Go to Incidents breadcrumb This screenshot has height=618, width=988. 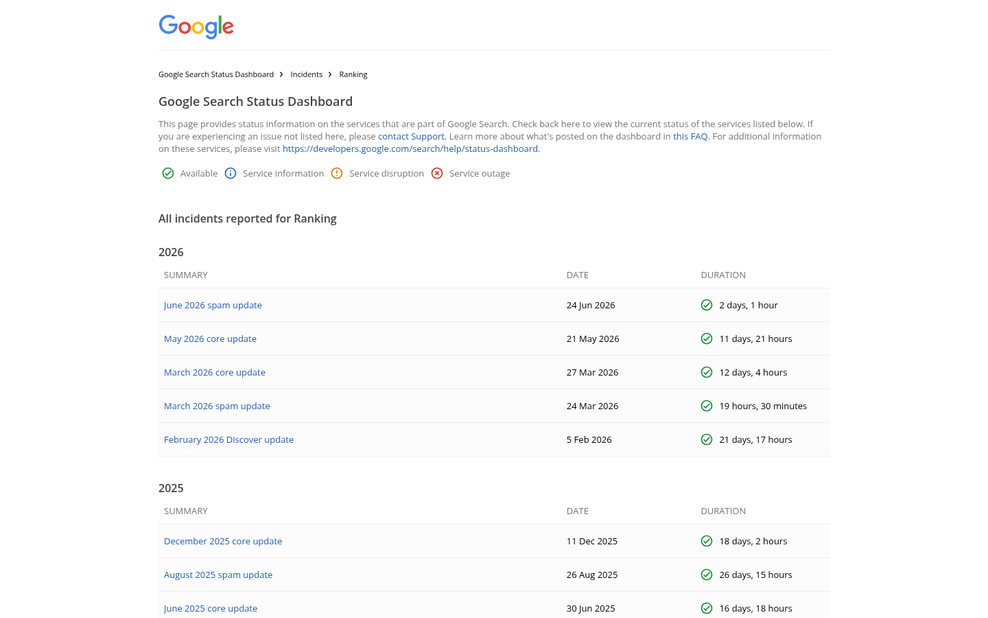[306, 74]
